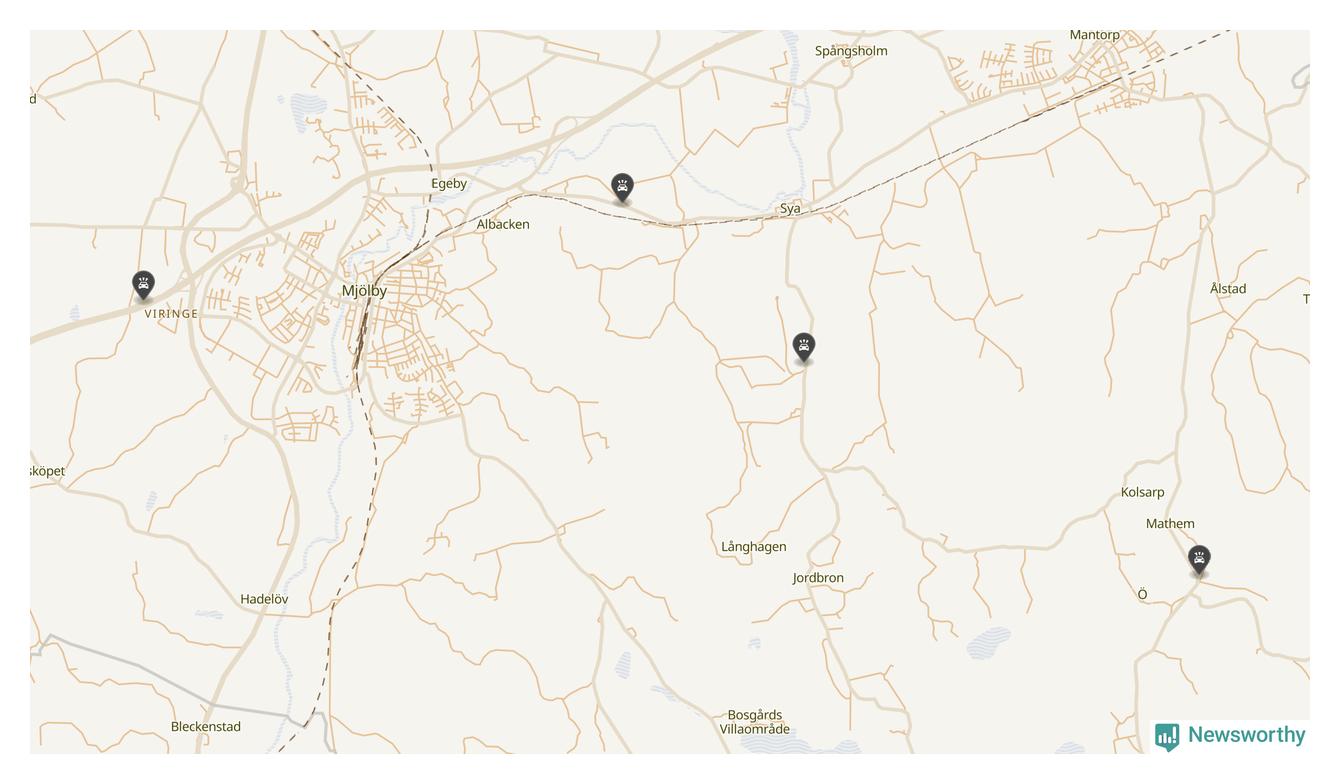Click the Albacken map label
Screen dimensions: 1340x784
pyautogui.click(x=503, y=224)
